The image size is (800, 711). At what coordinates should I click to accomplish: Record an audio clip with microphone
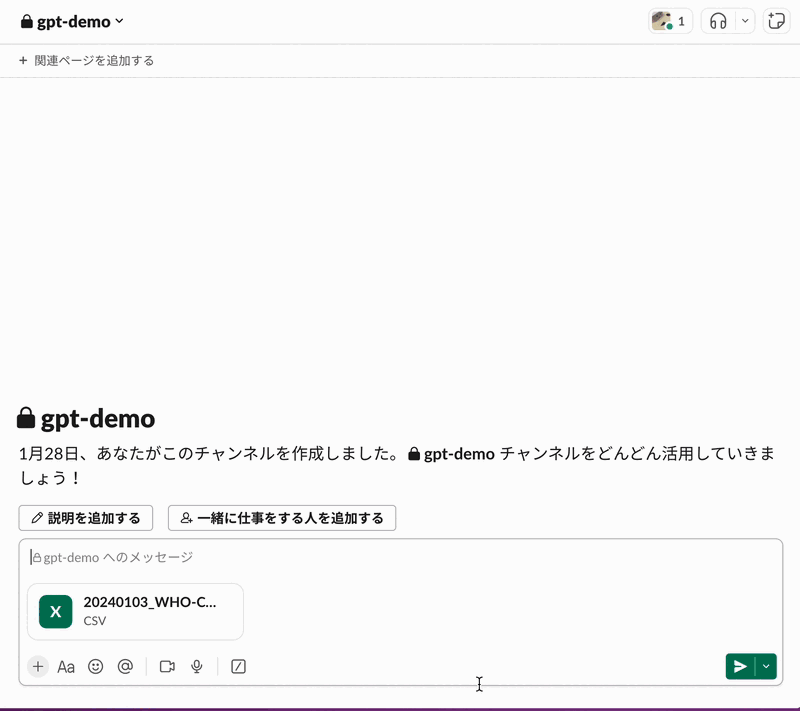pos(197,667)
